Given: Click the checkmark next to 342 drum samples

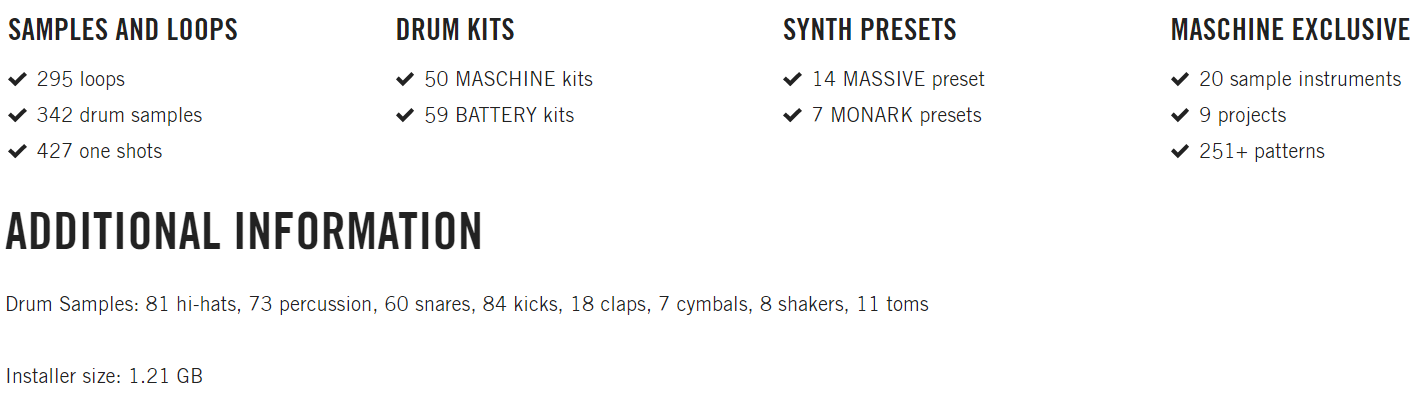Looking at the screenshot, I should click(16, 115).
